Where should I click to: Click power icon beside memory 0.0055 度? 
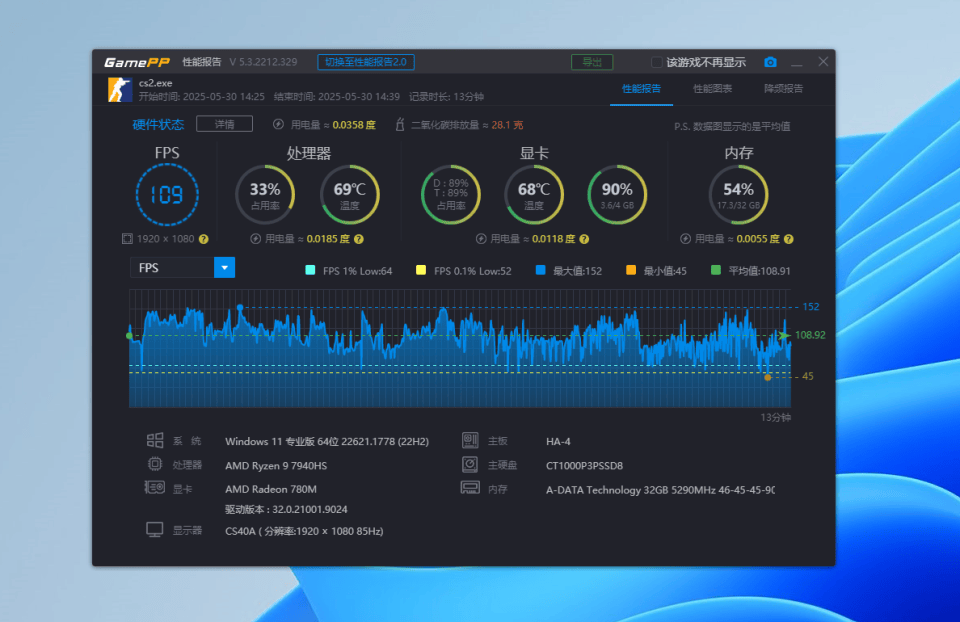point(686,239)
